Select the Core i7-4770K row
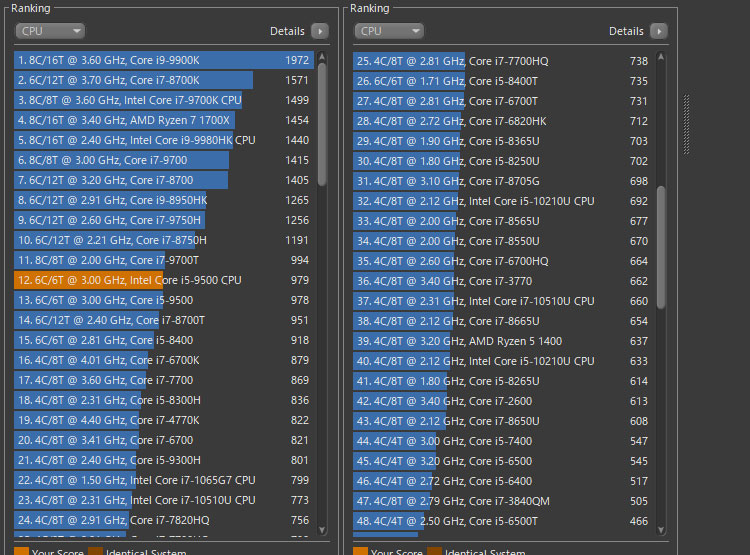This screenshot has width=750, height=555. [x=164, y=421]
